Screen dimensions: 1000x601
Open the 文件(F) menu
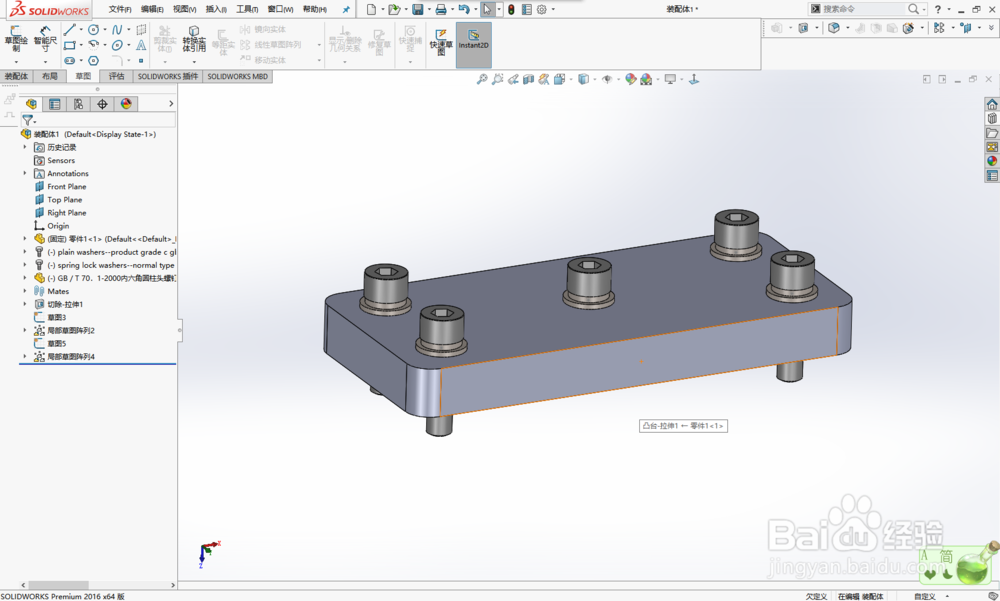tap(120, 10)
